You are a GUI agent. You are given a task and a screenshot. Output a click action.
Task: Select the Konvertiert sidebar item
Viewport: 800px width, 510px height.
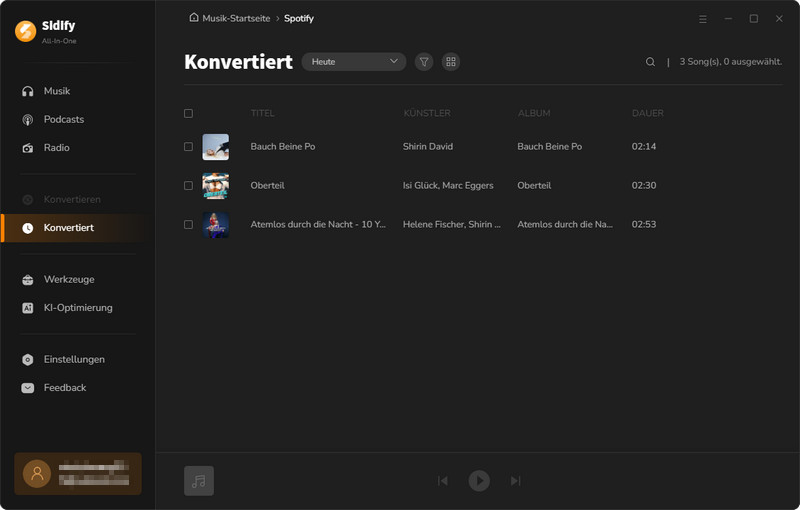pos(77,228)
